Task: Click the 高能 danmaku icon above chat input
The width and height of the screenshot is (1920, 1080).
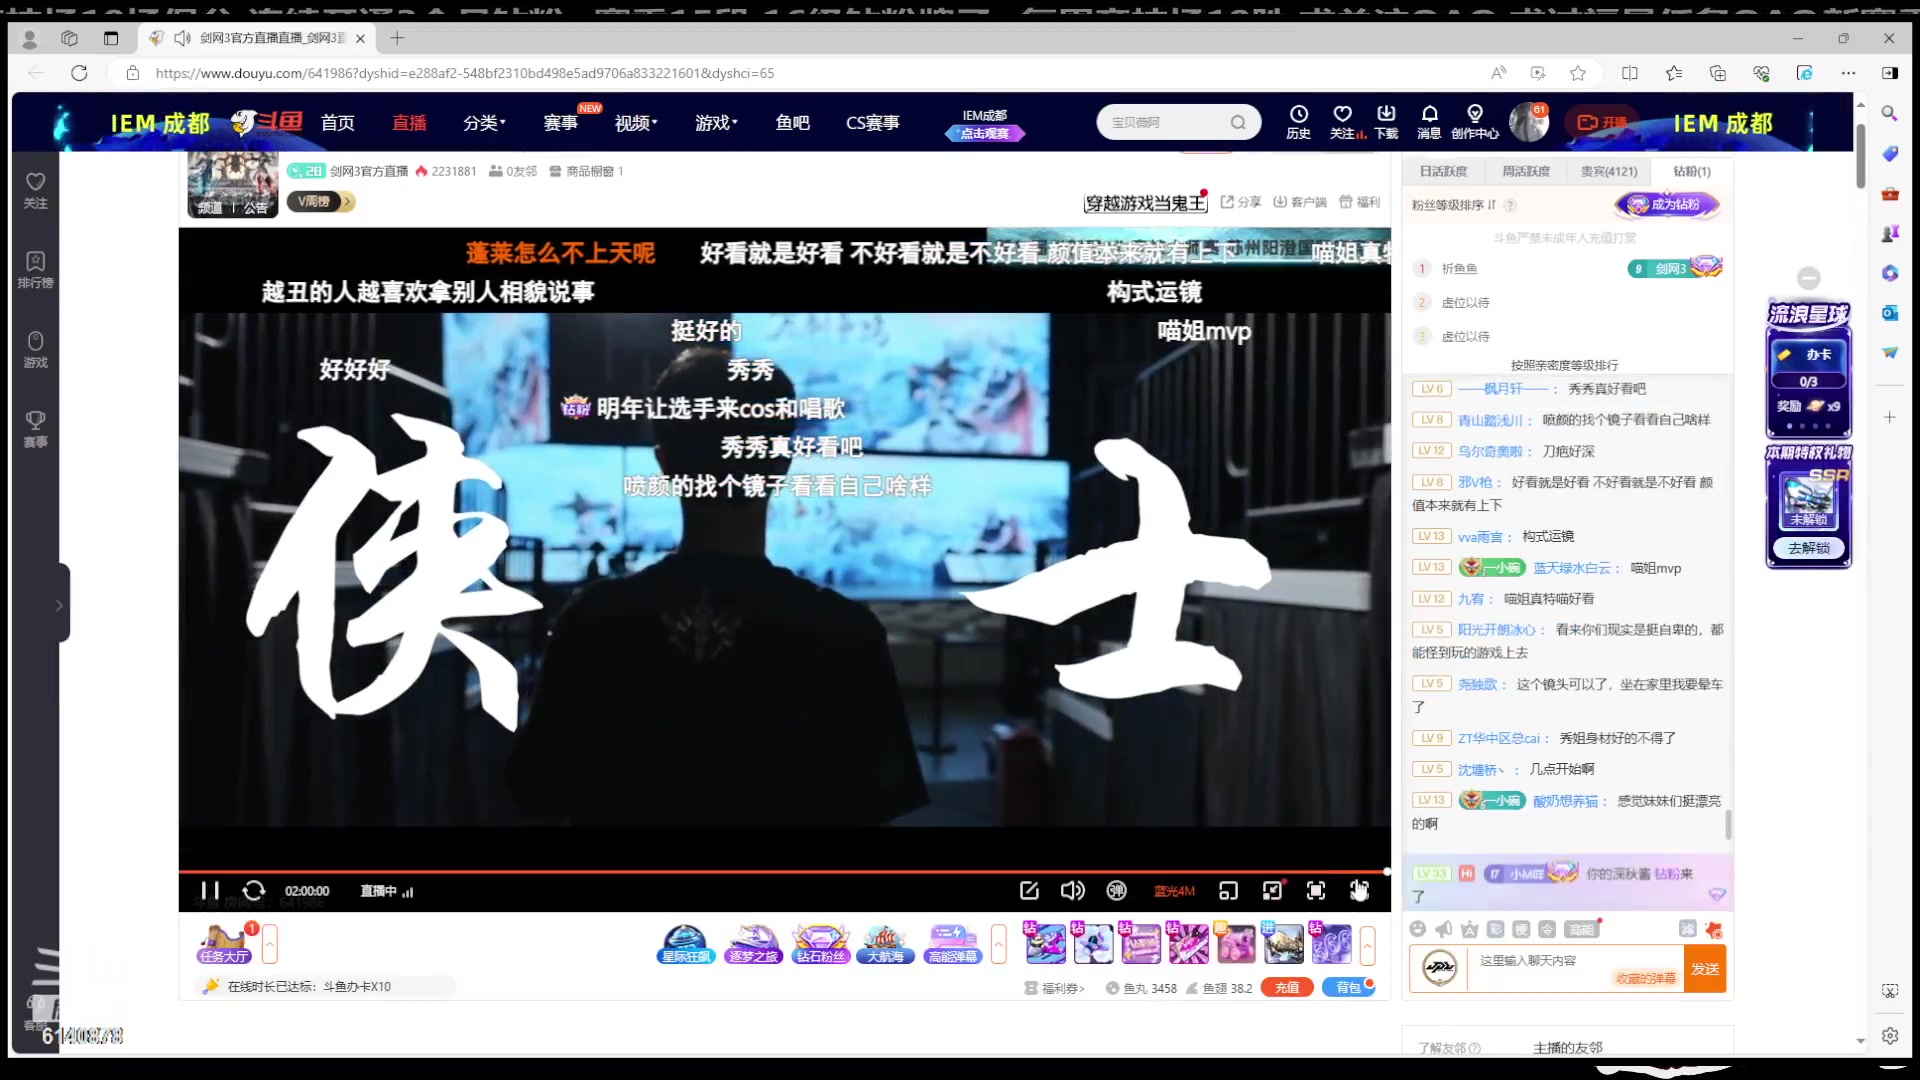Action: coord(1583,929)
